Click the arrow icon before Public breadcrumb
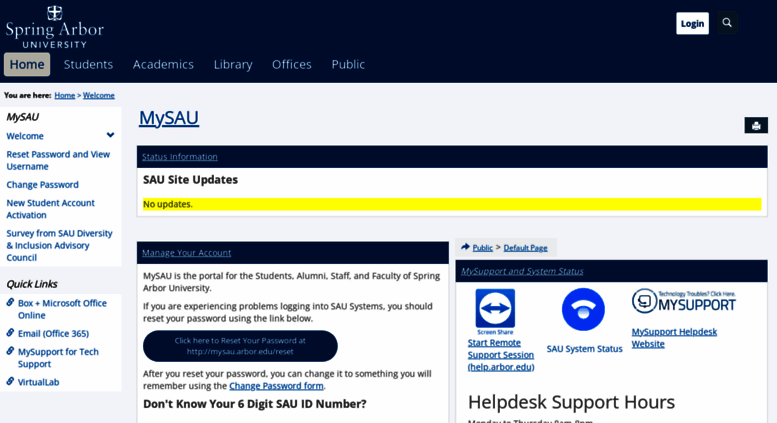777x423 pixels. point(465,247)
